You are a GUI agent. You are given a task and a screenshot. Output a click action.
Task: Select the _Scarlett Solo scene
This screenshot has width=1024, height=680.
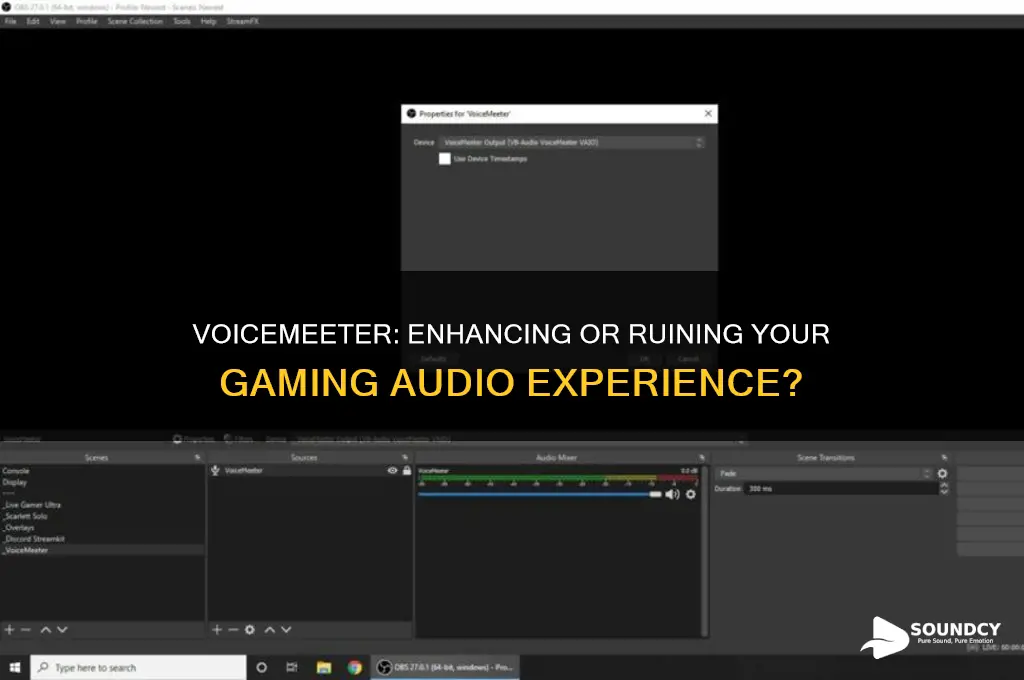click(25, 516)
